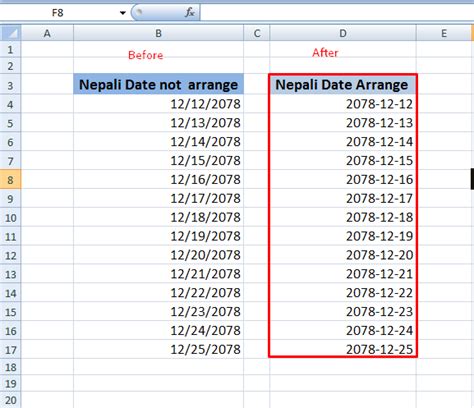The height and width of the screenshot is (408, 474).
Task: Click the 'Nepali Date Arrange' header cell
Action: pyautogui.click(x=343, y=84)
